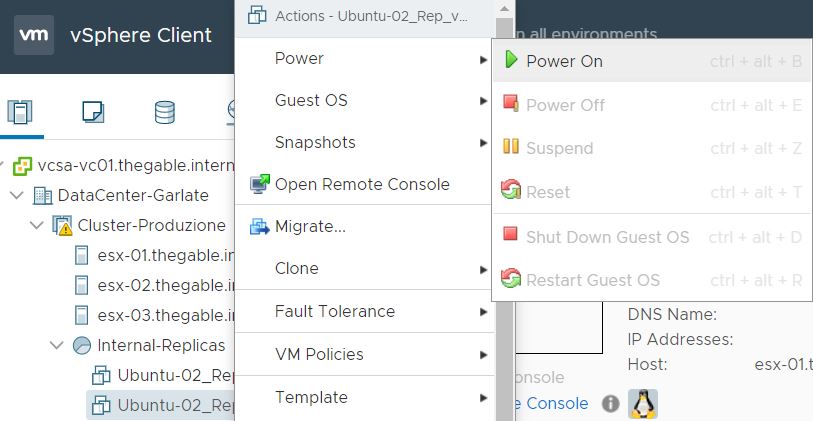Open the Fault Tolerance submenu
813x421 pixels.
pos(483,312)
